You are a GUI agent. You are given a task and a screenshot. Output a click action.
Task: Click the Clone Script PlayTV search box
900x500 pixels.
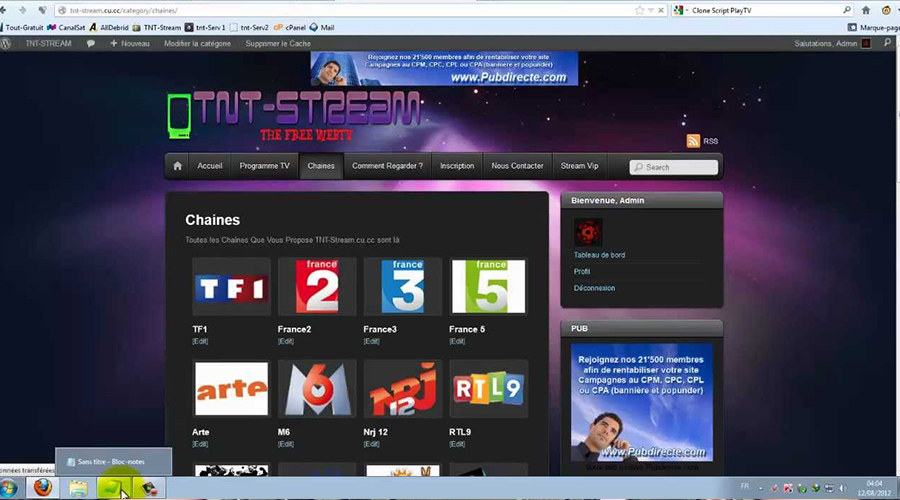[x=763, y=10]
